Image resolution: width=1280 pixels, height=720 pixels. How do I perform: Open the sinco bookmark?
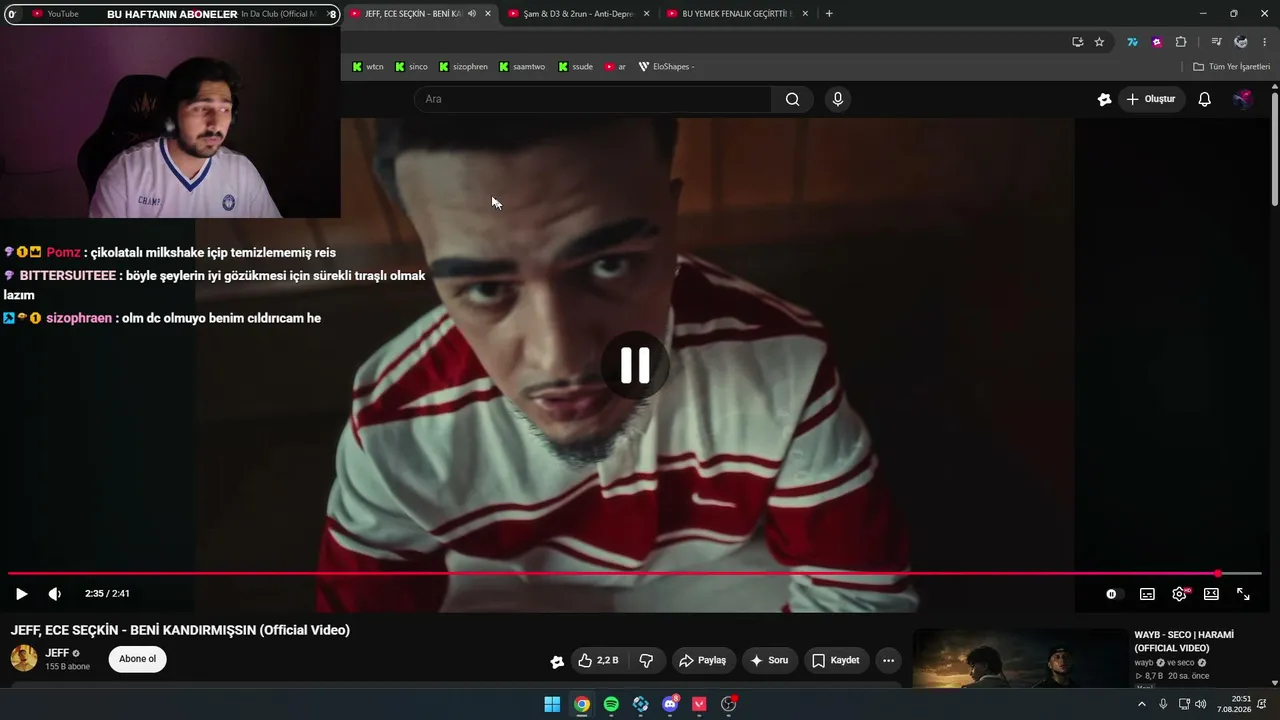pyautogui.click(x=411, y=67)
